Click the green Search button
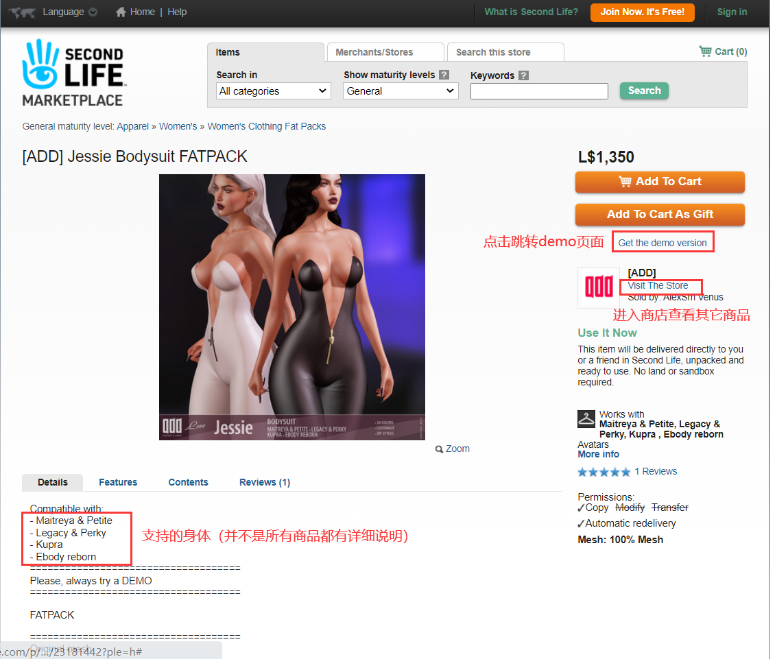 (x=644, y=90)
